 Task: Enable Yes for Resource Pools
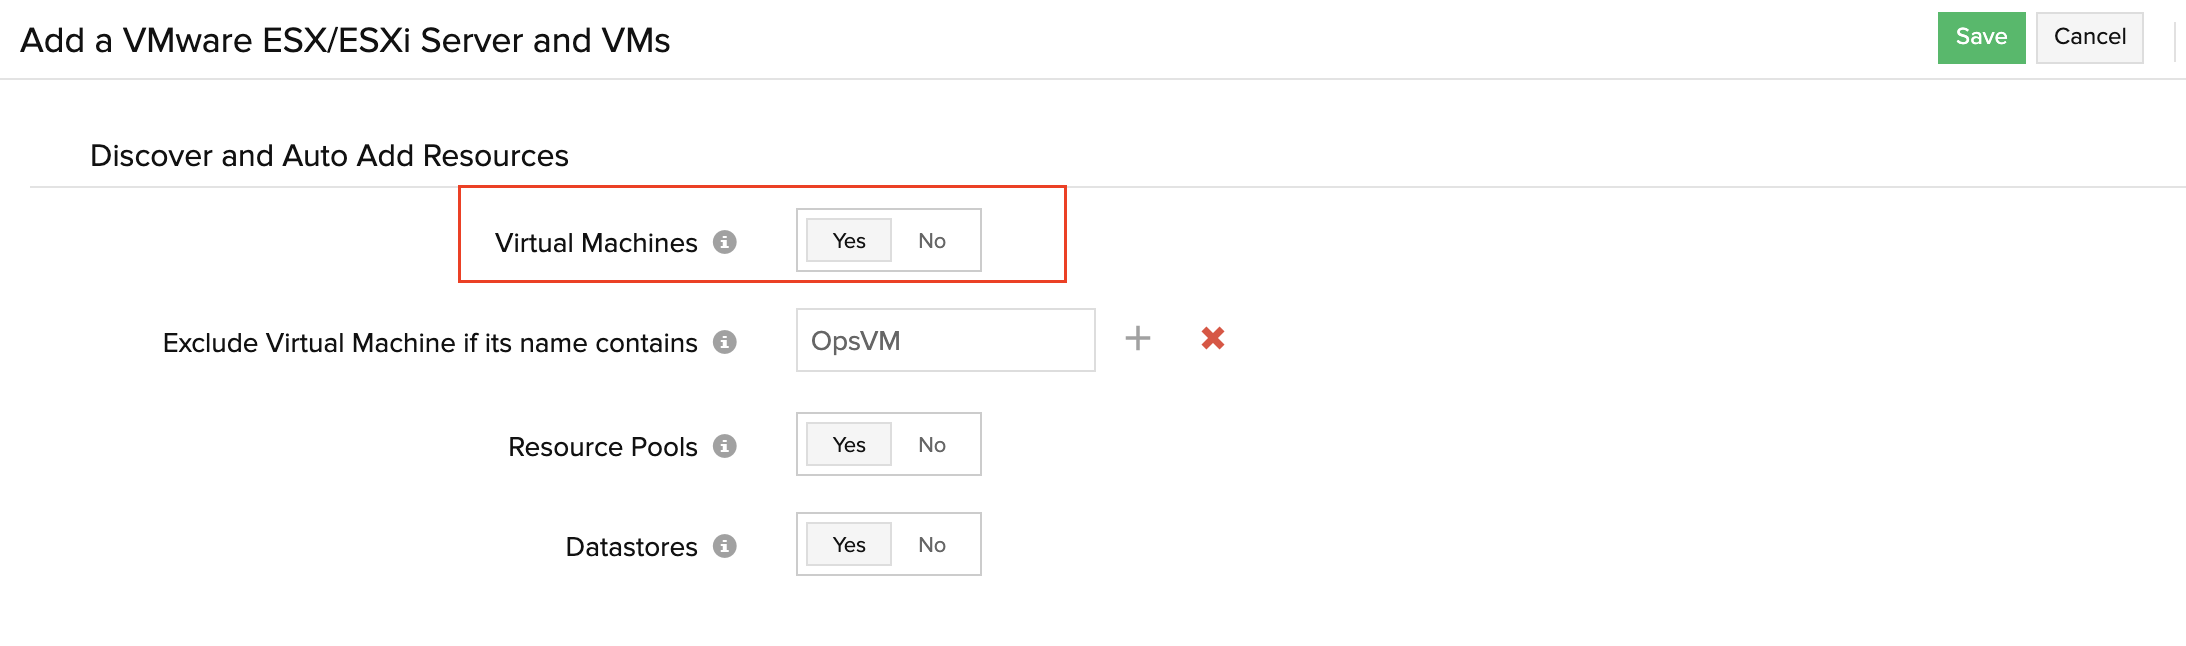coord(848,445)
